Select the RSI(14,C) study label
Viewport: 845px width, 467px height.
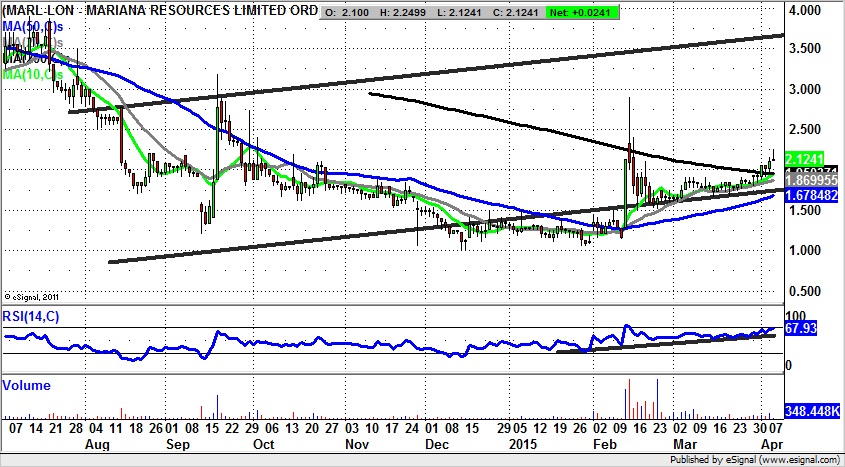[x=32, y=315]
